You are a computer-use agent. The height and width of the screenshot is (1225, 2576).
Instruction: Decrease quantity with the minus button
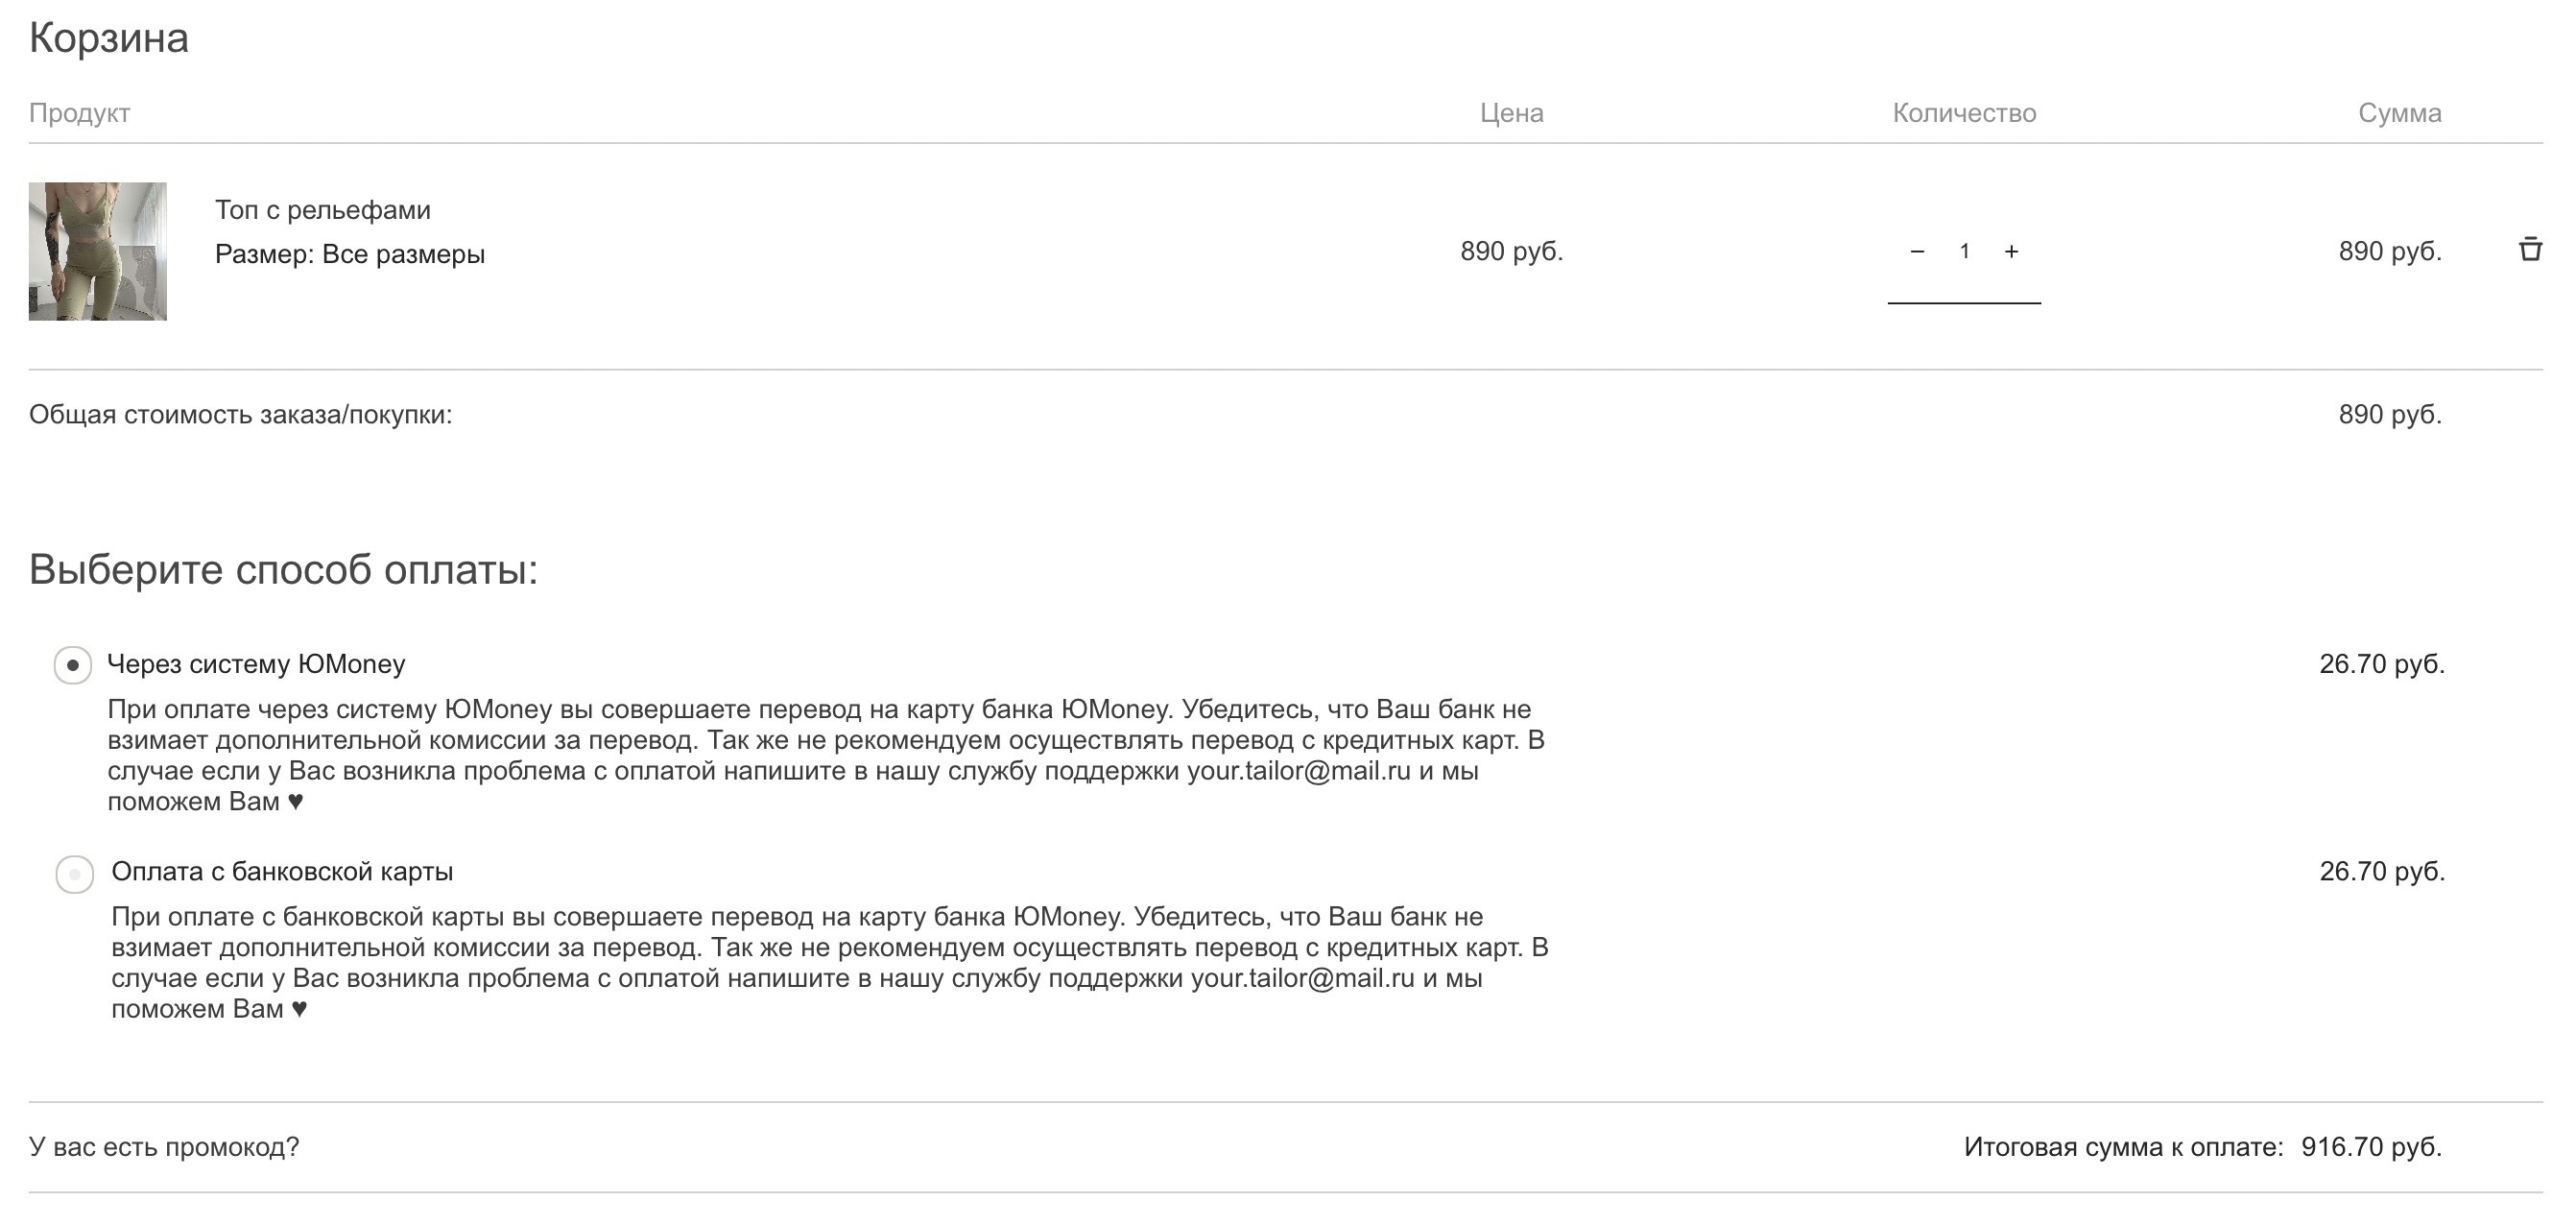pos(1917,252)
